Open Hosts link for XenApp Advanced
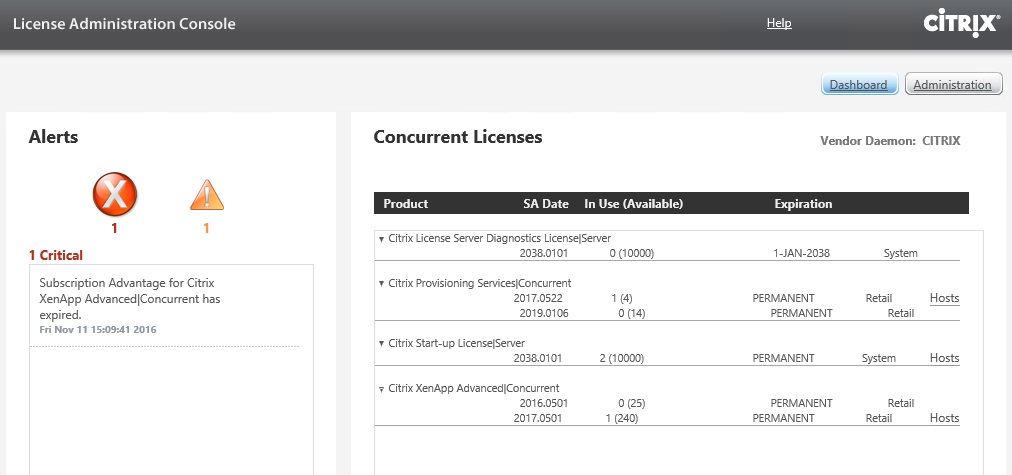The height and width of the screenshot is (475, 1012). (x=944, y=418)
